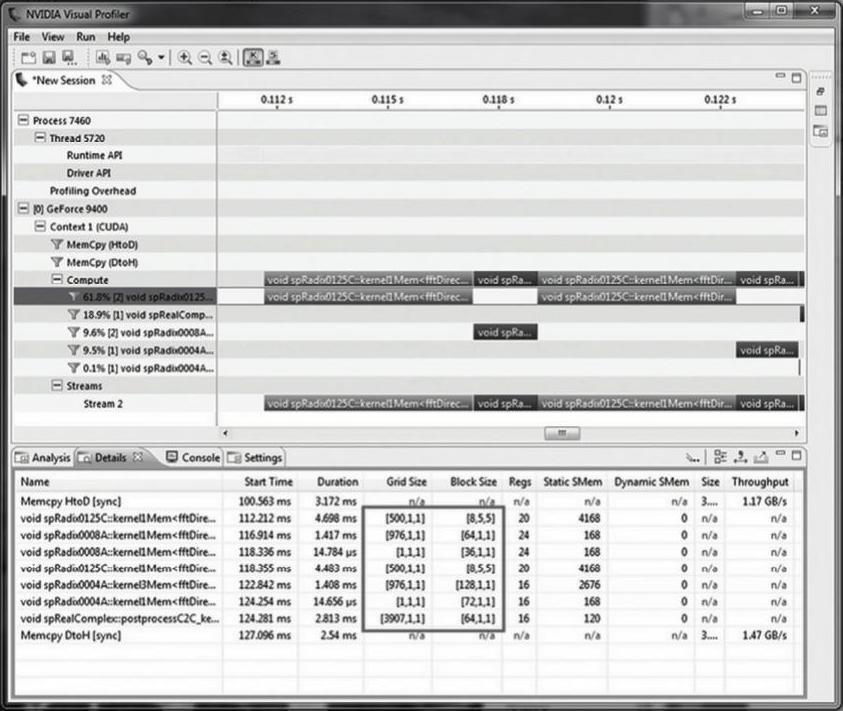Collapse the Streams tree node
The image size is (843, 711).
coord(57,385)
